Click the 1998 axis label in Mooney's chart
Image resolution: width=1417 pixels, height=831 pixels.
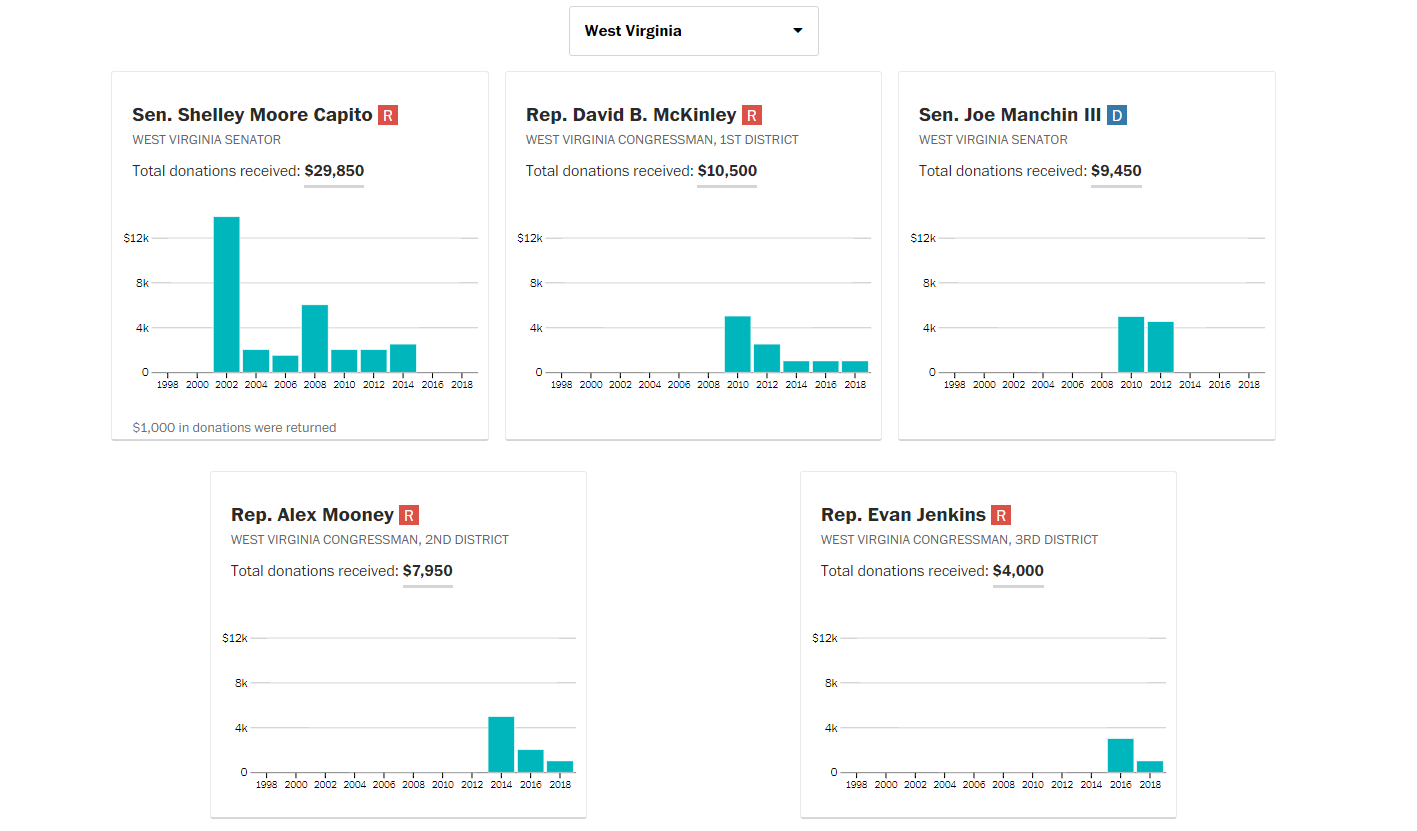tap(266, 785)
